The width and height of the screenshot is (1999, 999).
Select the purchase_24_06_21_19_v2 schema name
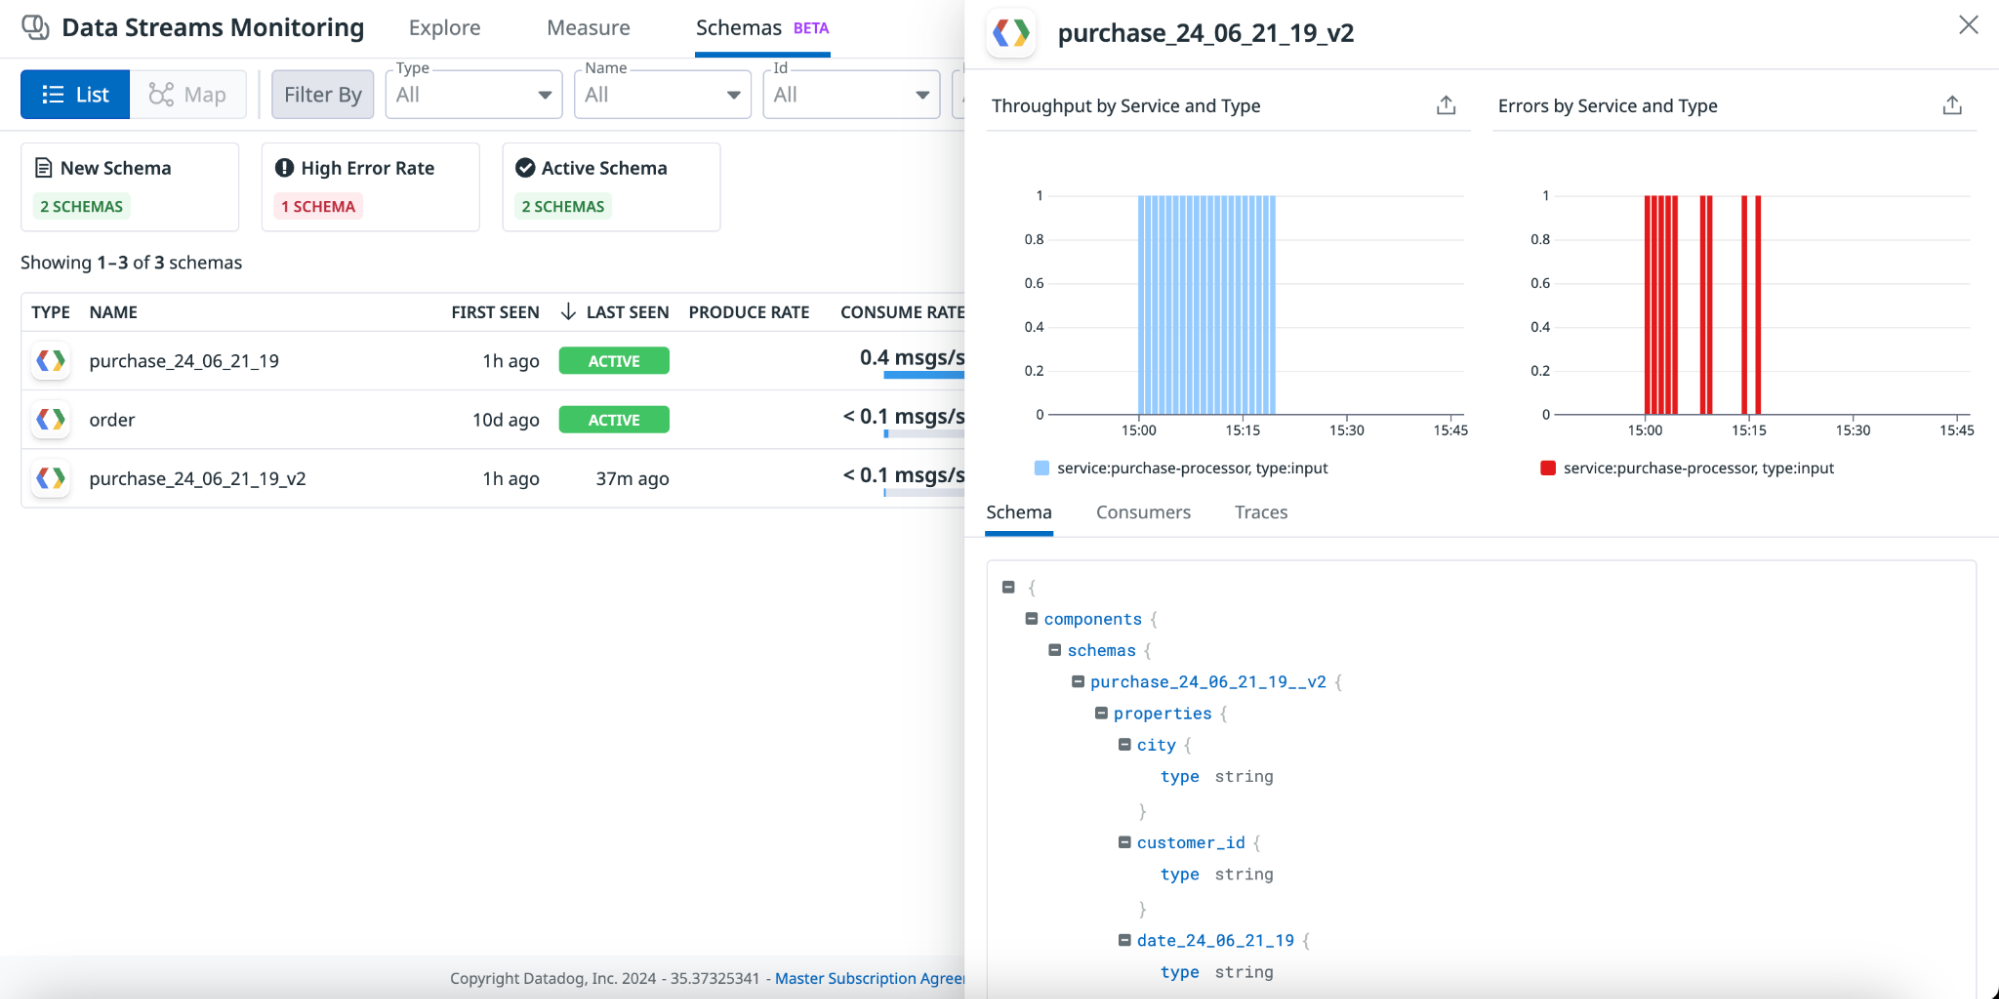(x=197, y=479)
